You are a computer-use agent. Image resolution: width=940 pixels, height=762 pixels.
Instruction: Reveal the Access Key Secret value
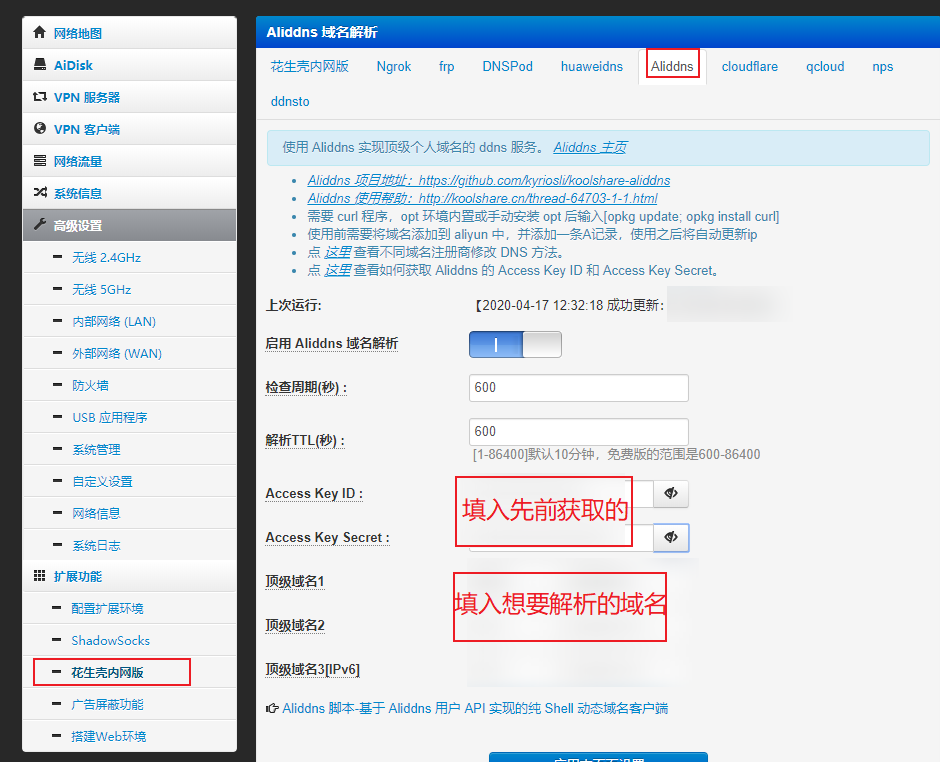(x=671, y=538)
